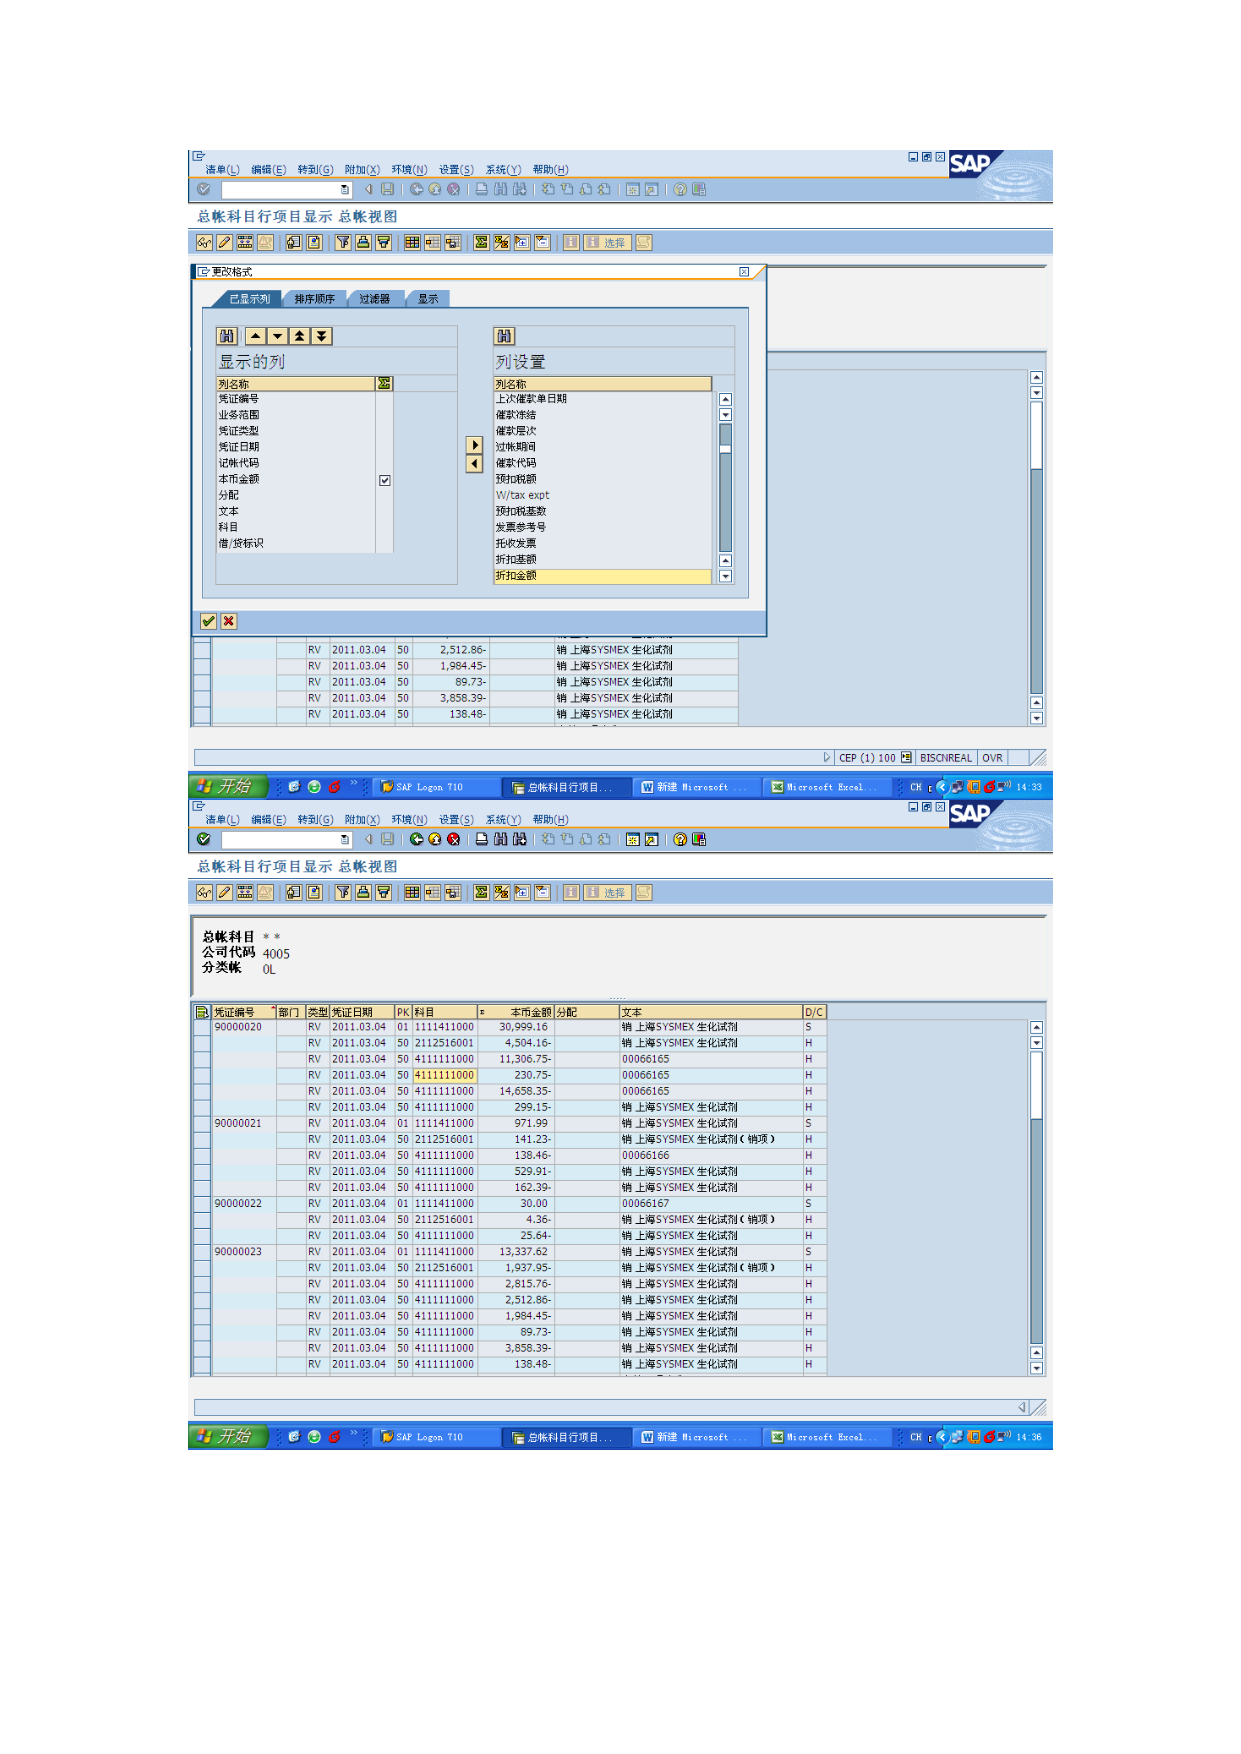Click highlighted 4111111000 cell beside 230.75-

coord(444,1075)
